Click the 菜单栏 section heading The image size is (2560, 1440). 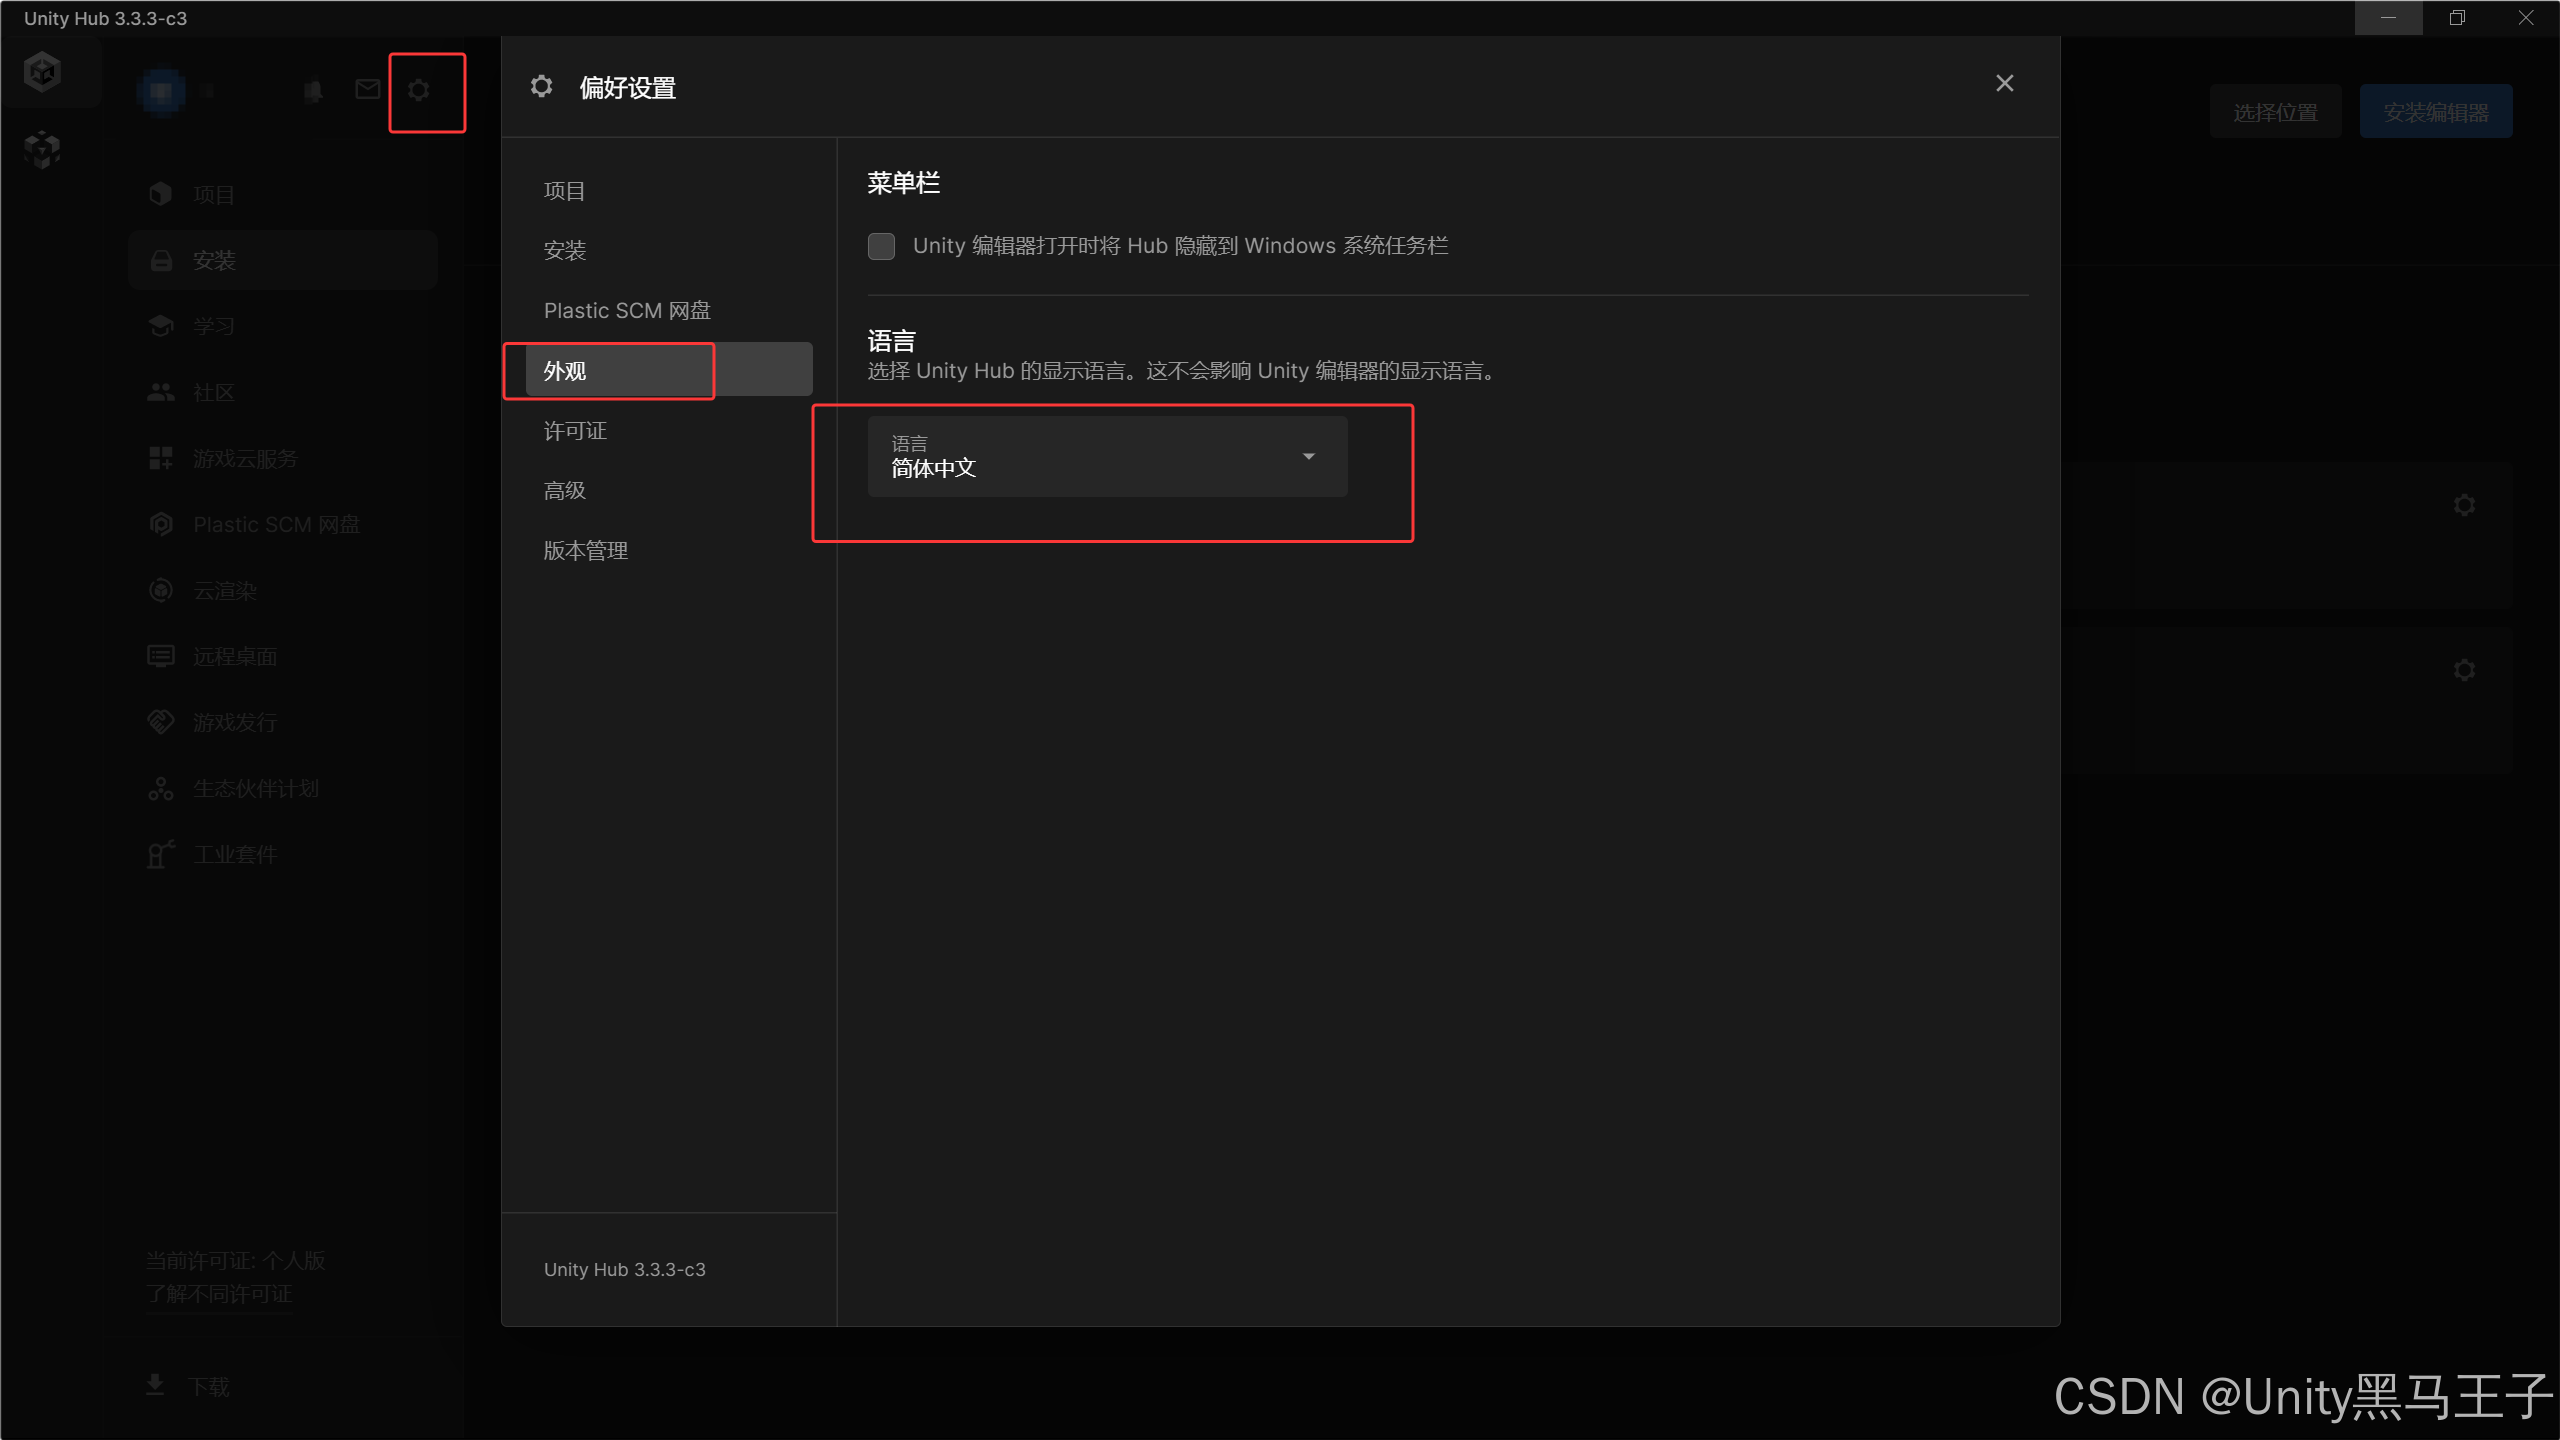(x=903, y=183)
